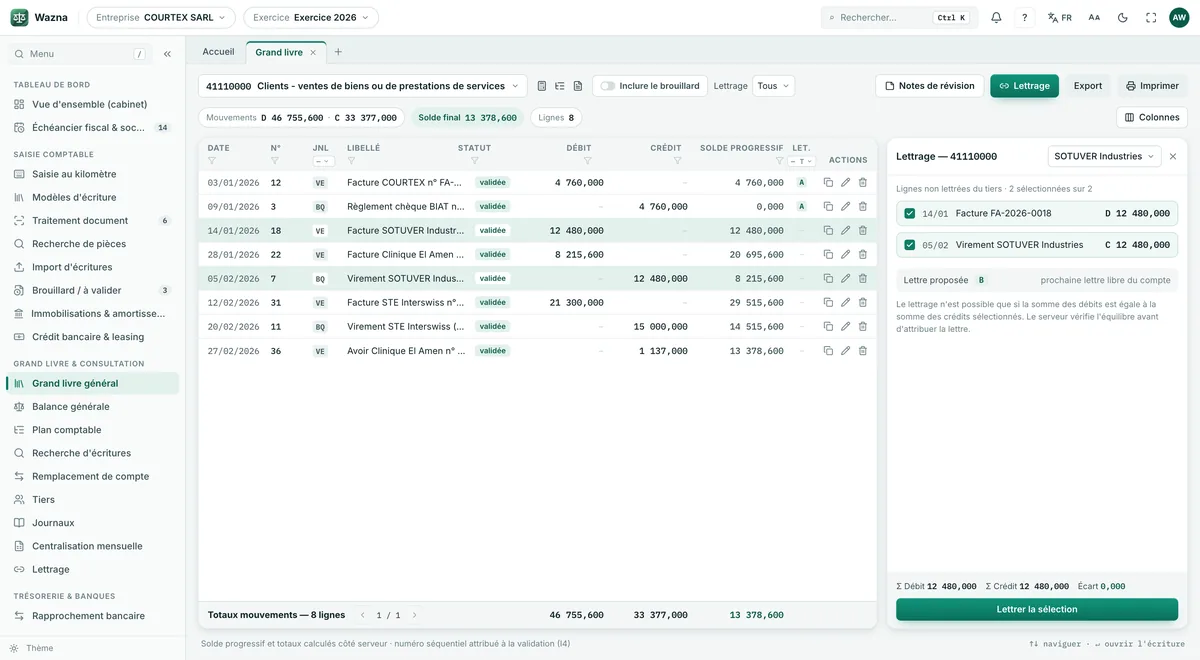Image resolution: width=1200 pixels, height=660 pixels.
Task: Add a new tab with plus icon
Action: tap(338, 52)
